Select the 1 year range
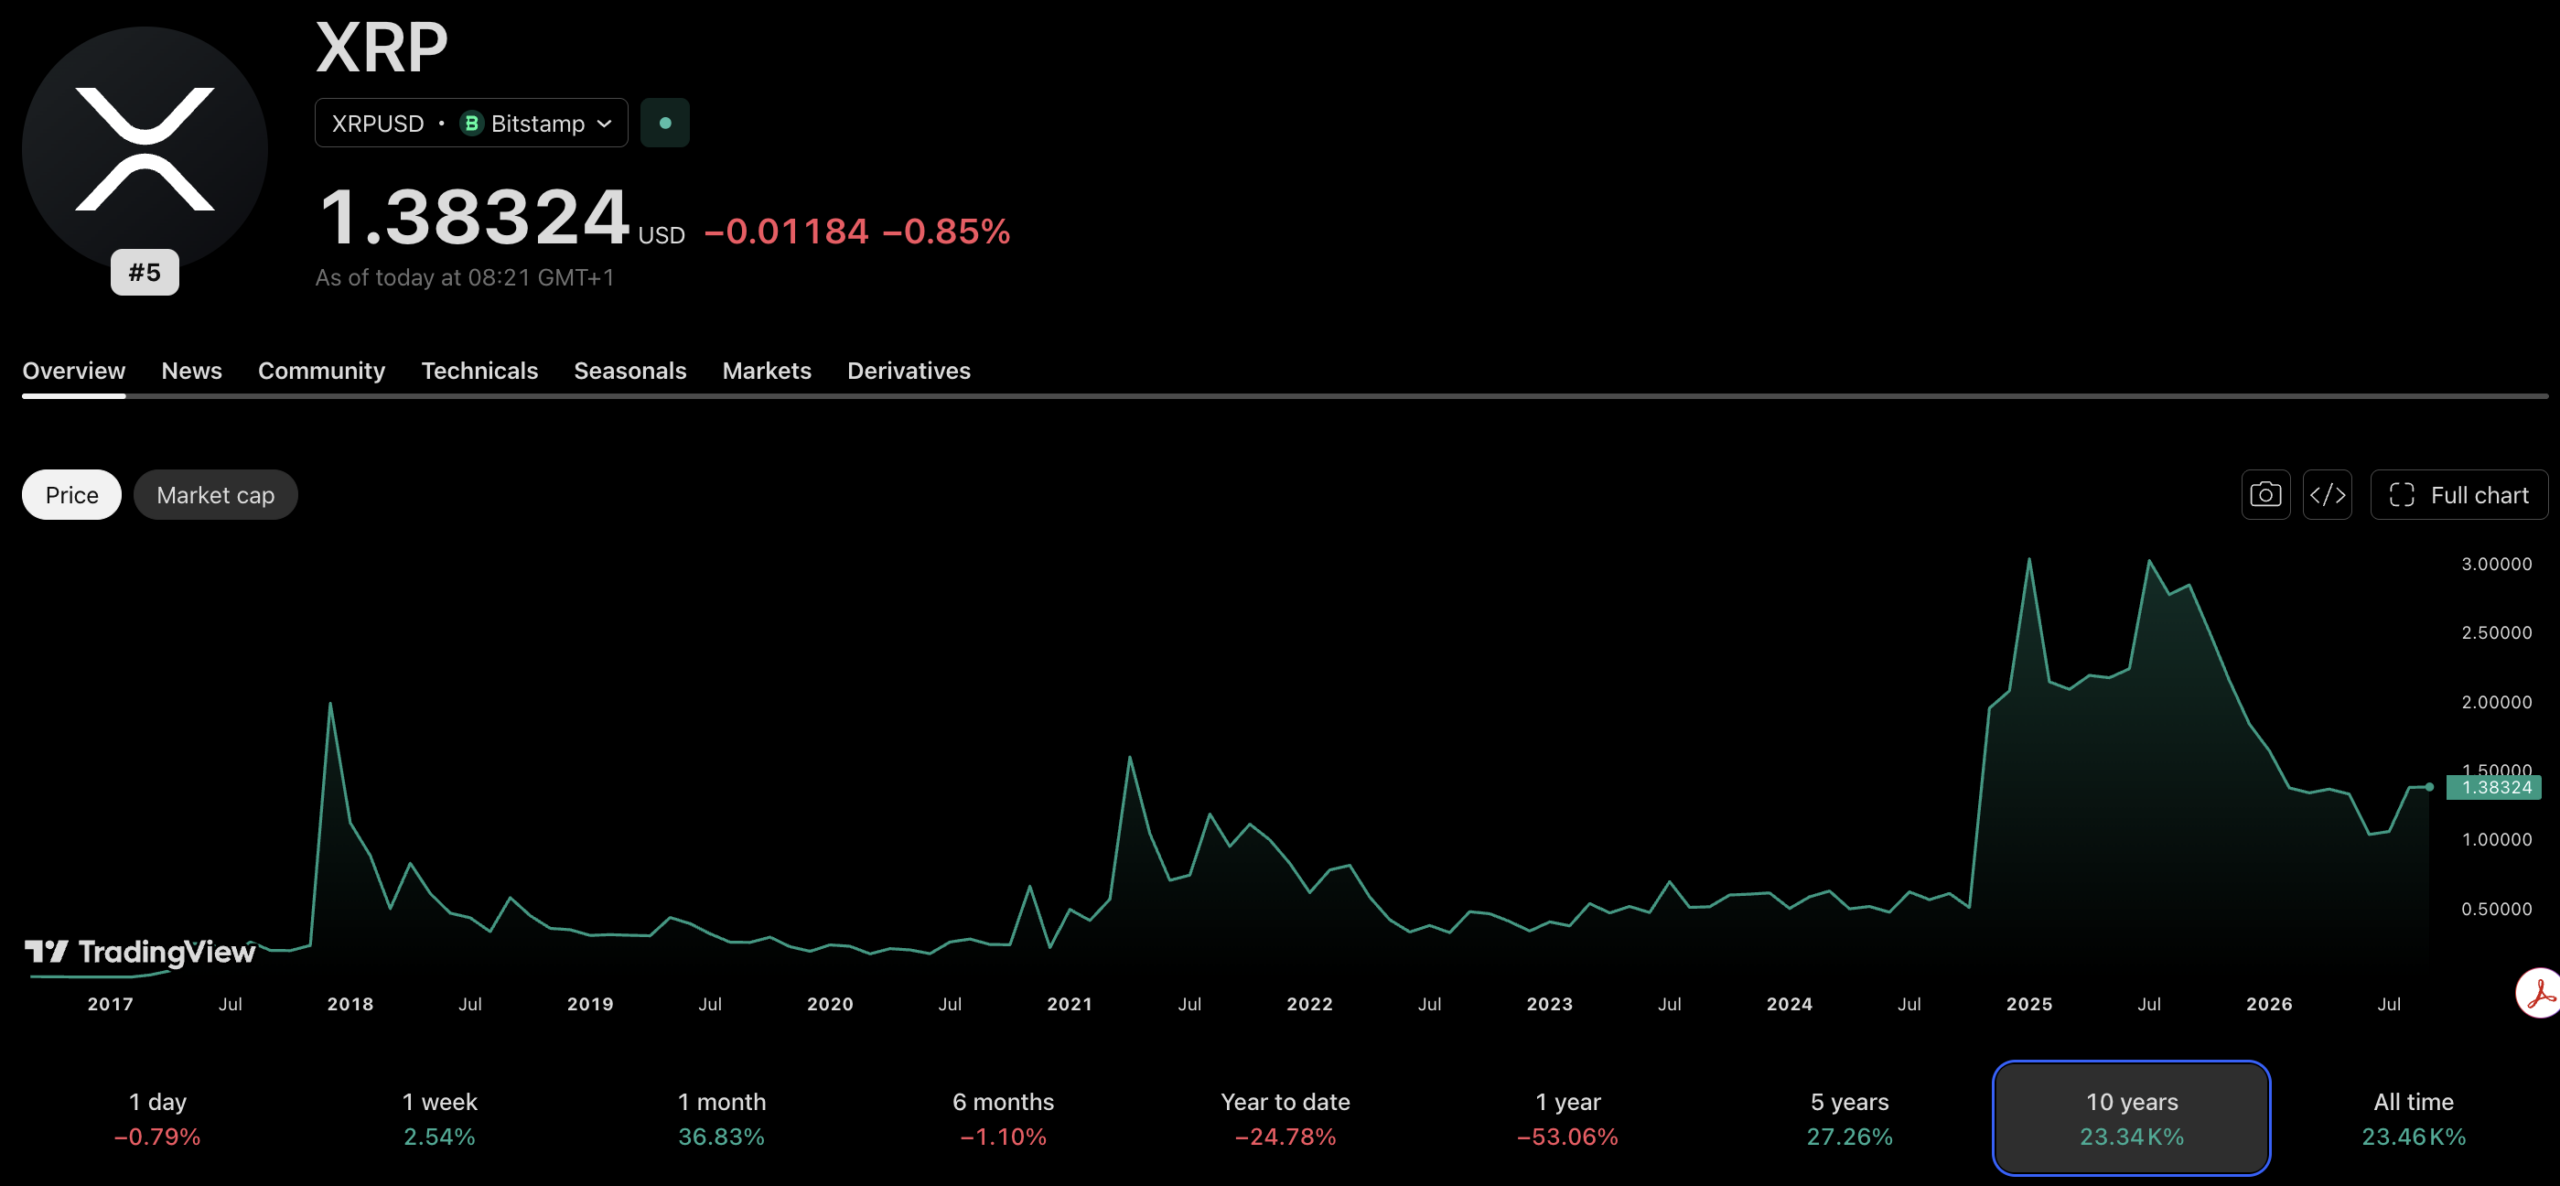 [x=1567, y=1118]
